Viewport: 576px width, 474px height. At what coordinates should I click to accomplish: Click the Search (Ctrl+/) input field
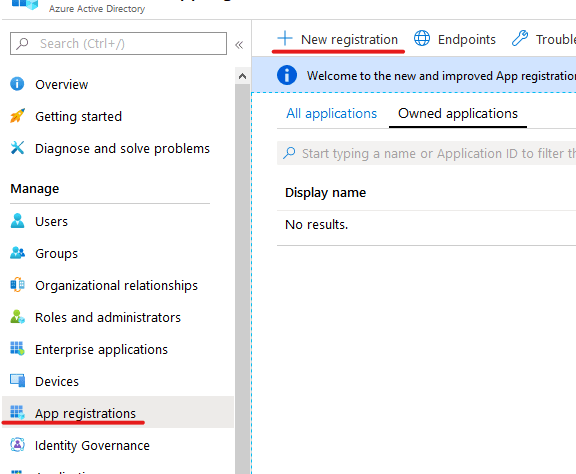[x=118, y=43]
